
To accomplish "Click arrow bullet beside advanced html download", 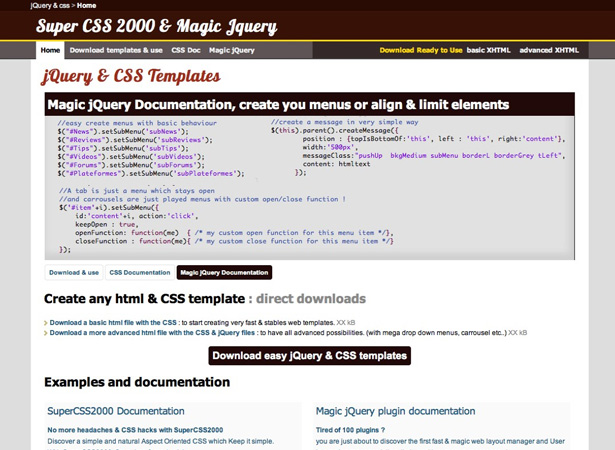I will pyautogui.click(x=45, y=333).
